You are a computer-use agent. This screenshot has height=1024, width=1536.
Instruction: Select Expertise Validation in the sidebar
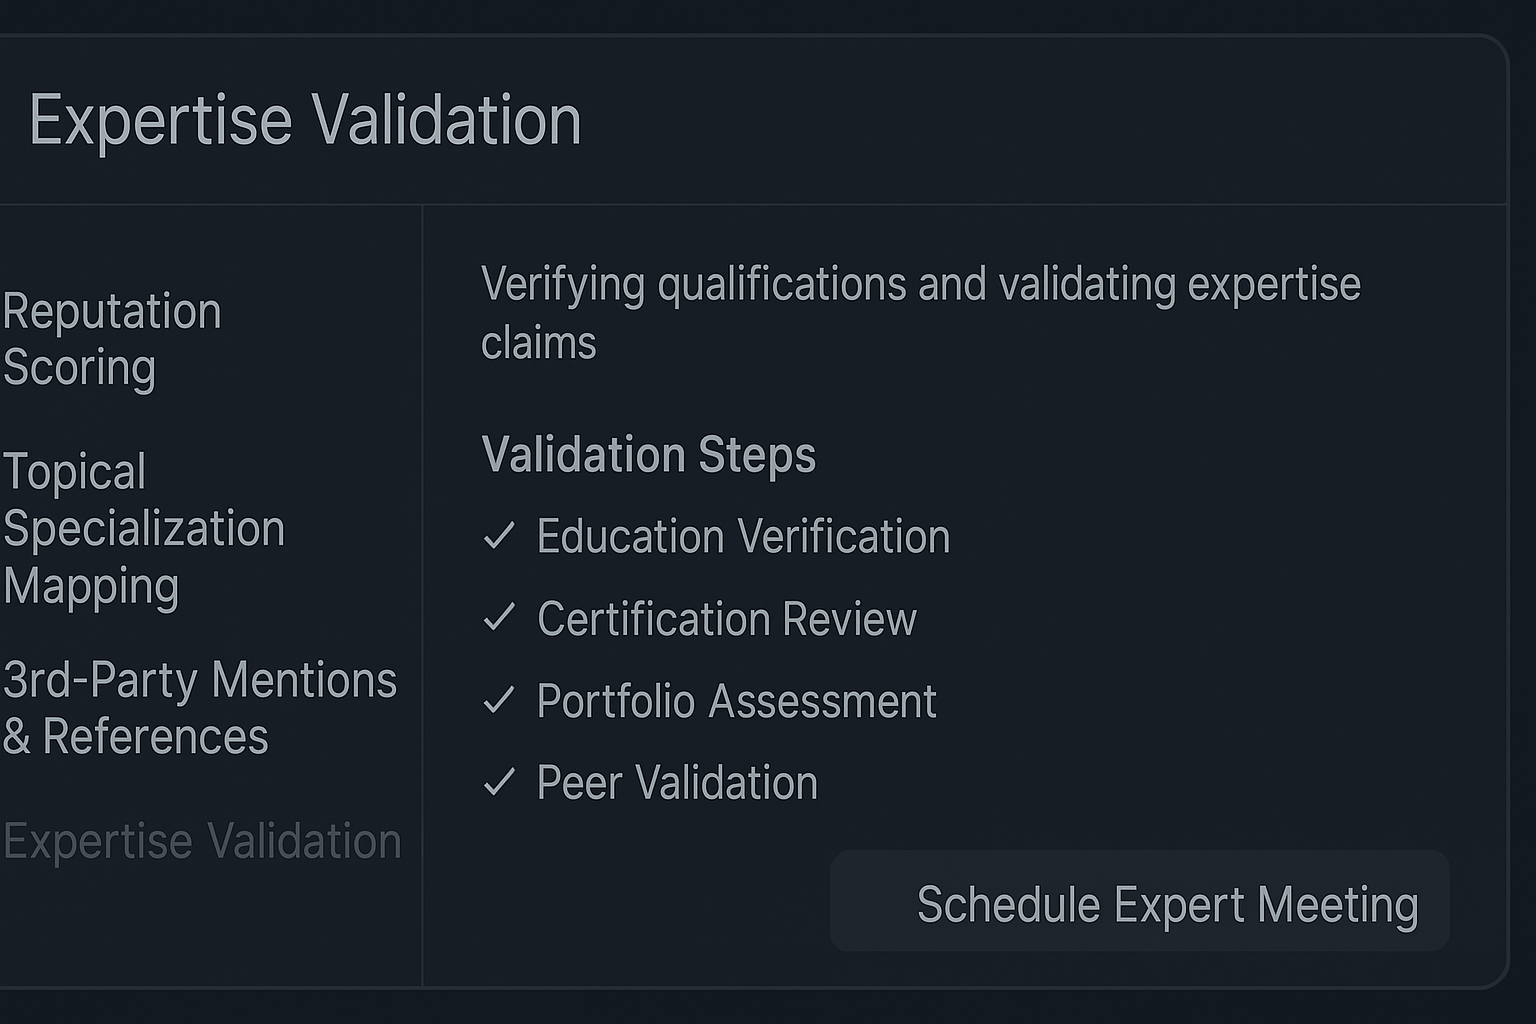point(202,841)
